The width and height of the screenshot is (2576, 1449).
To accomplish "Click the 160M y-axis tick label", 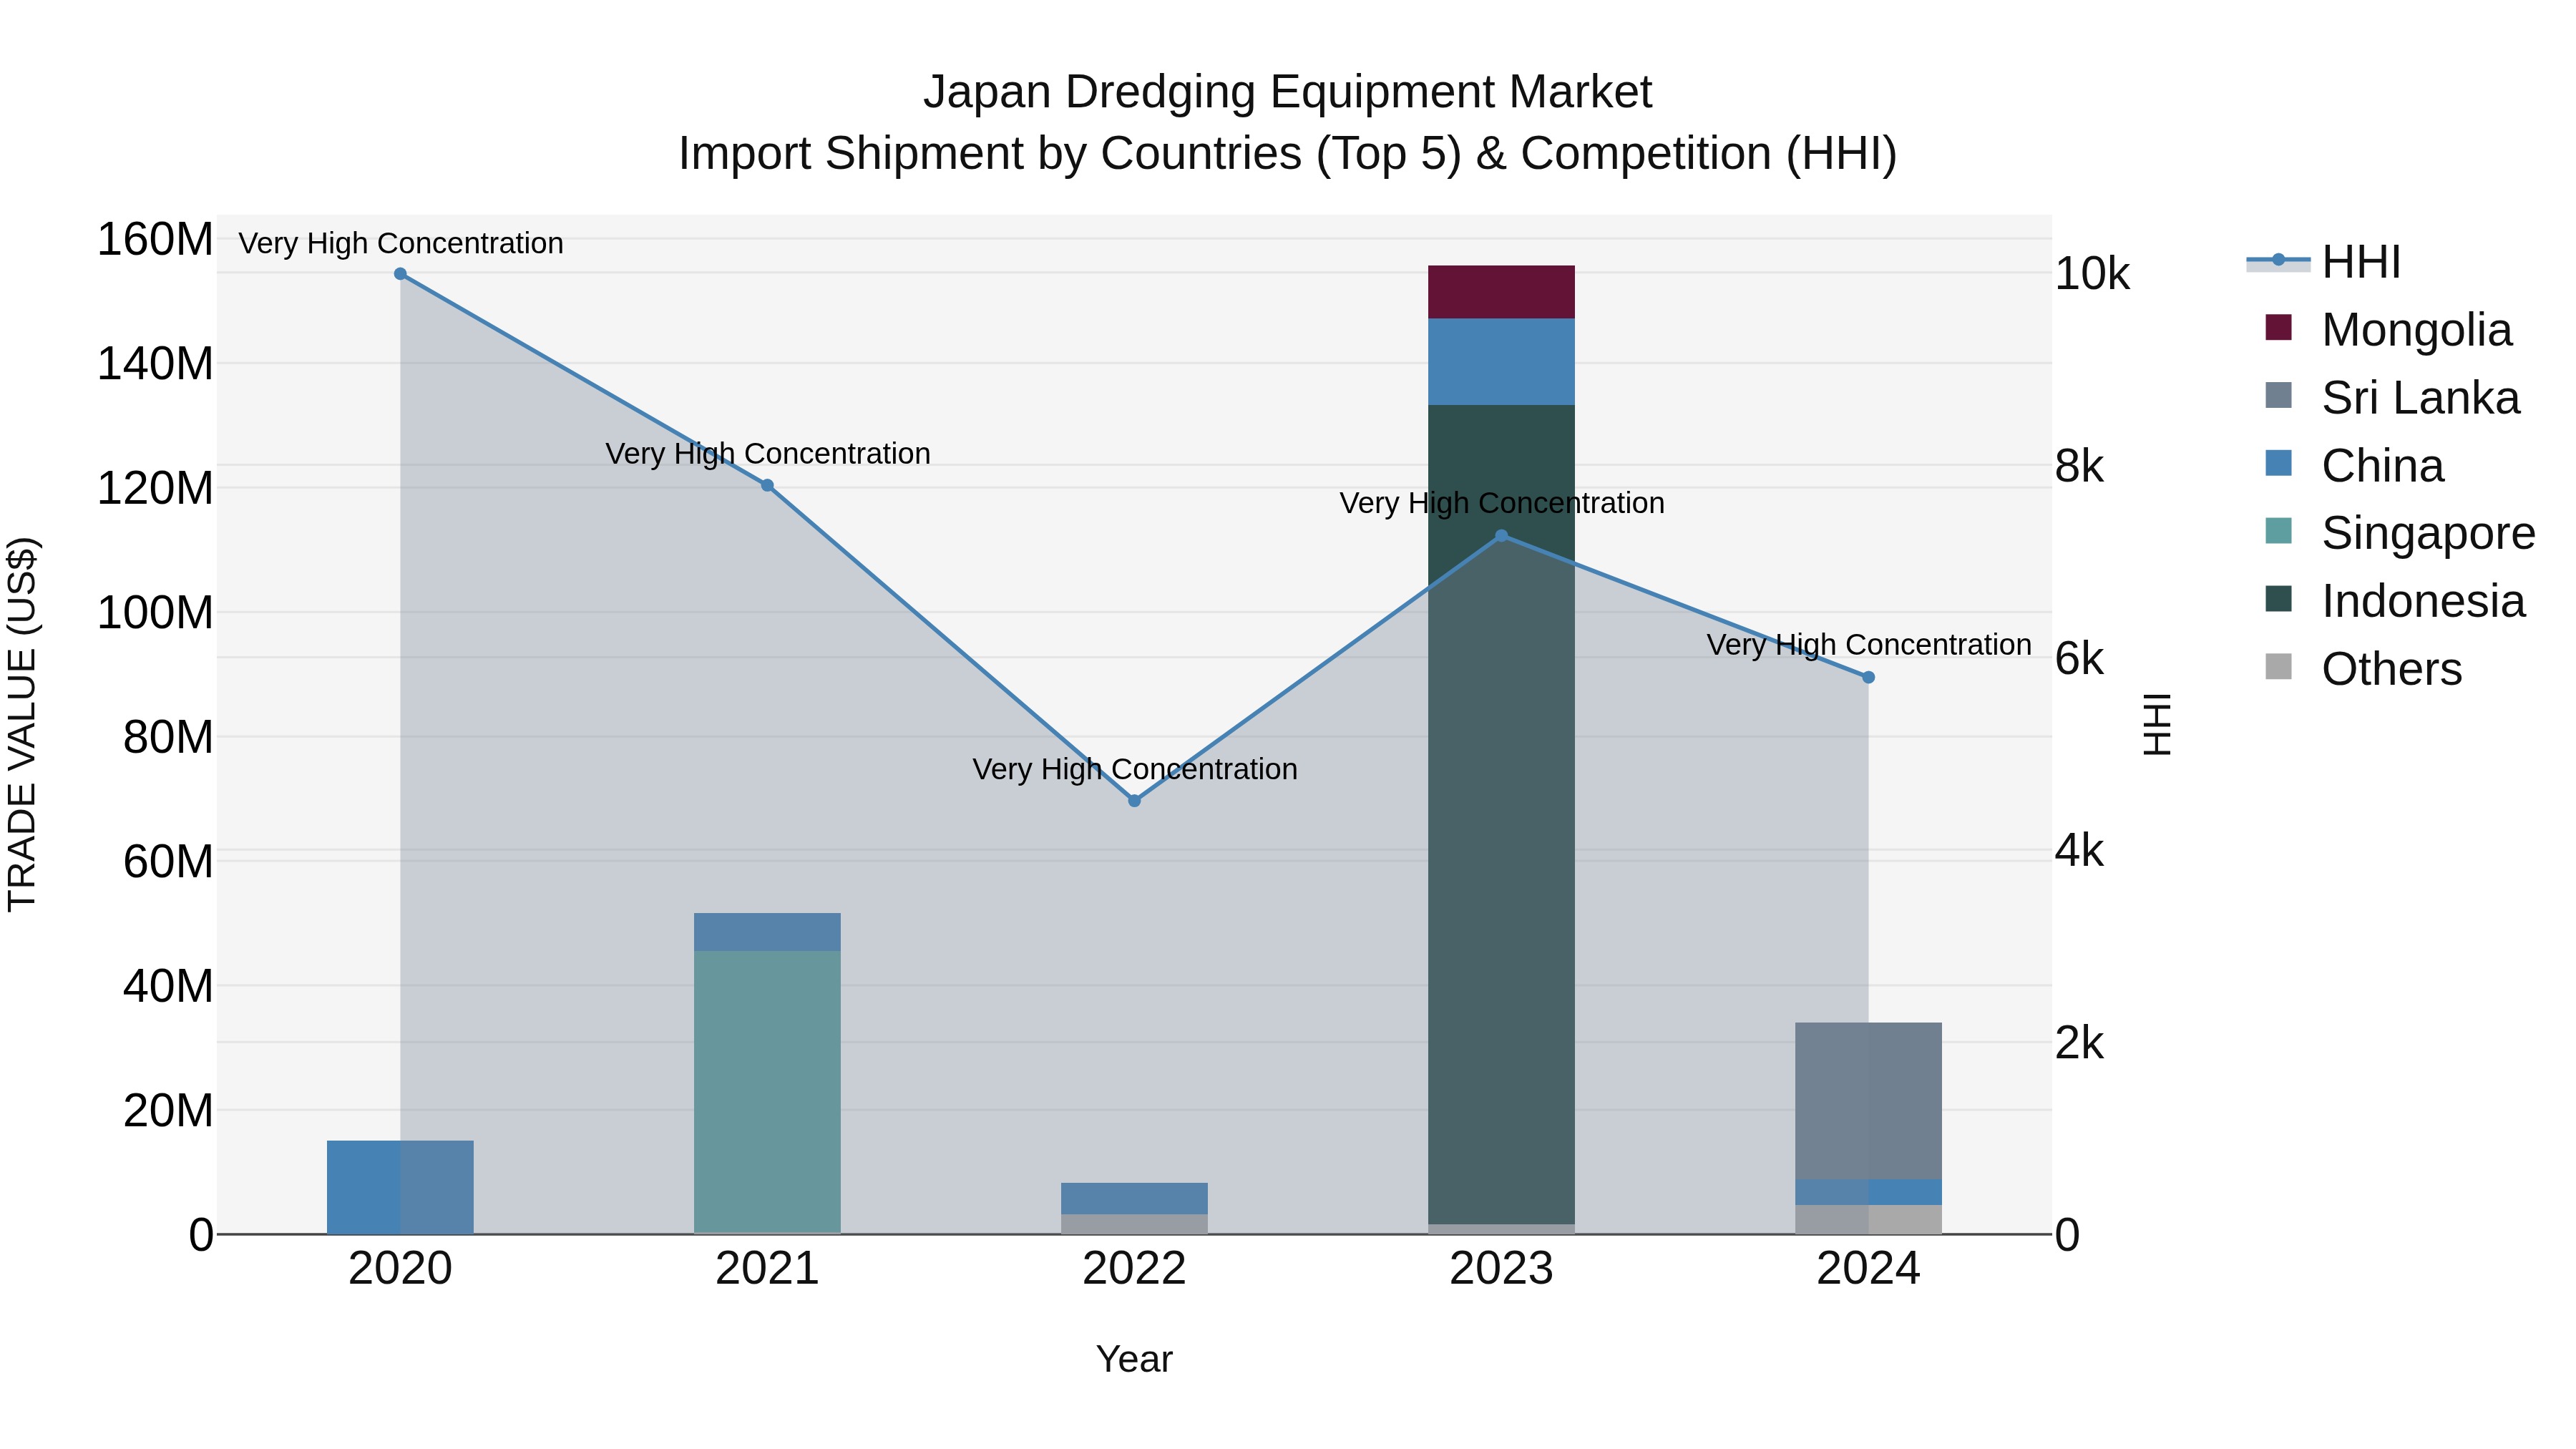I will (x=155, y=240).
